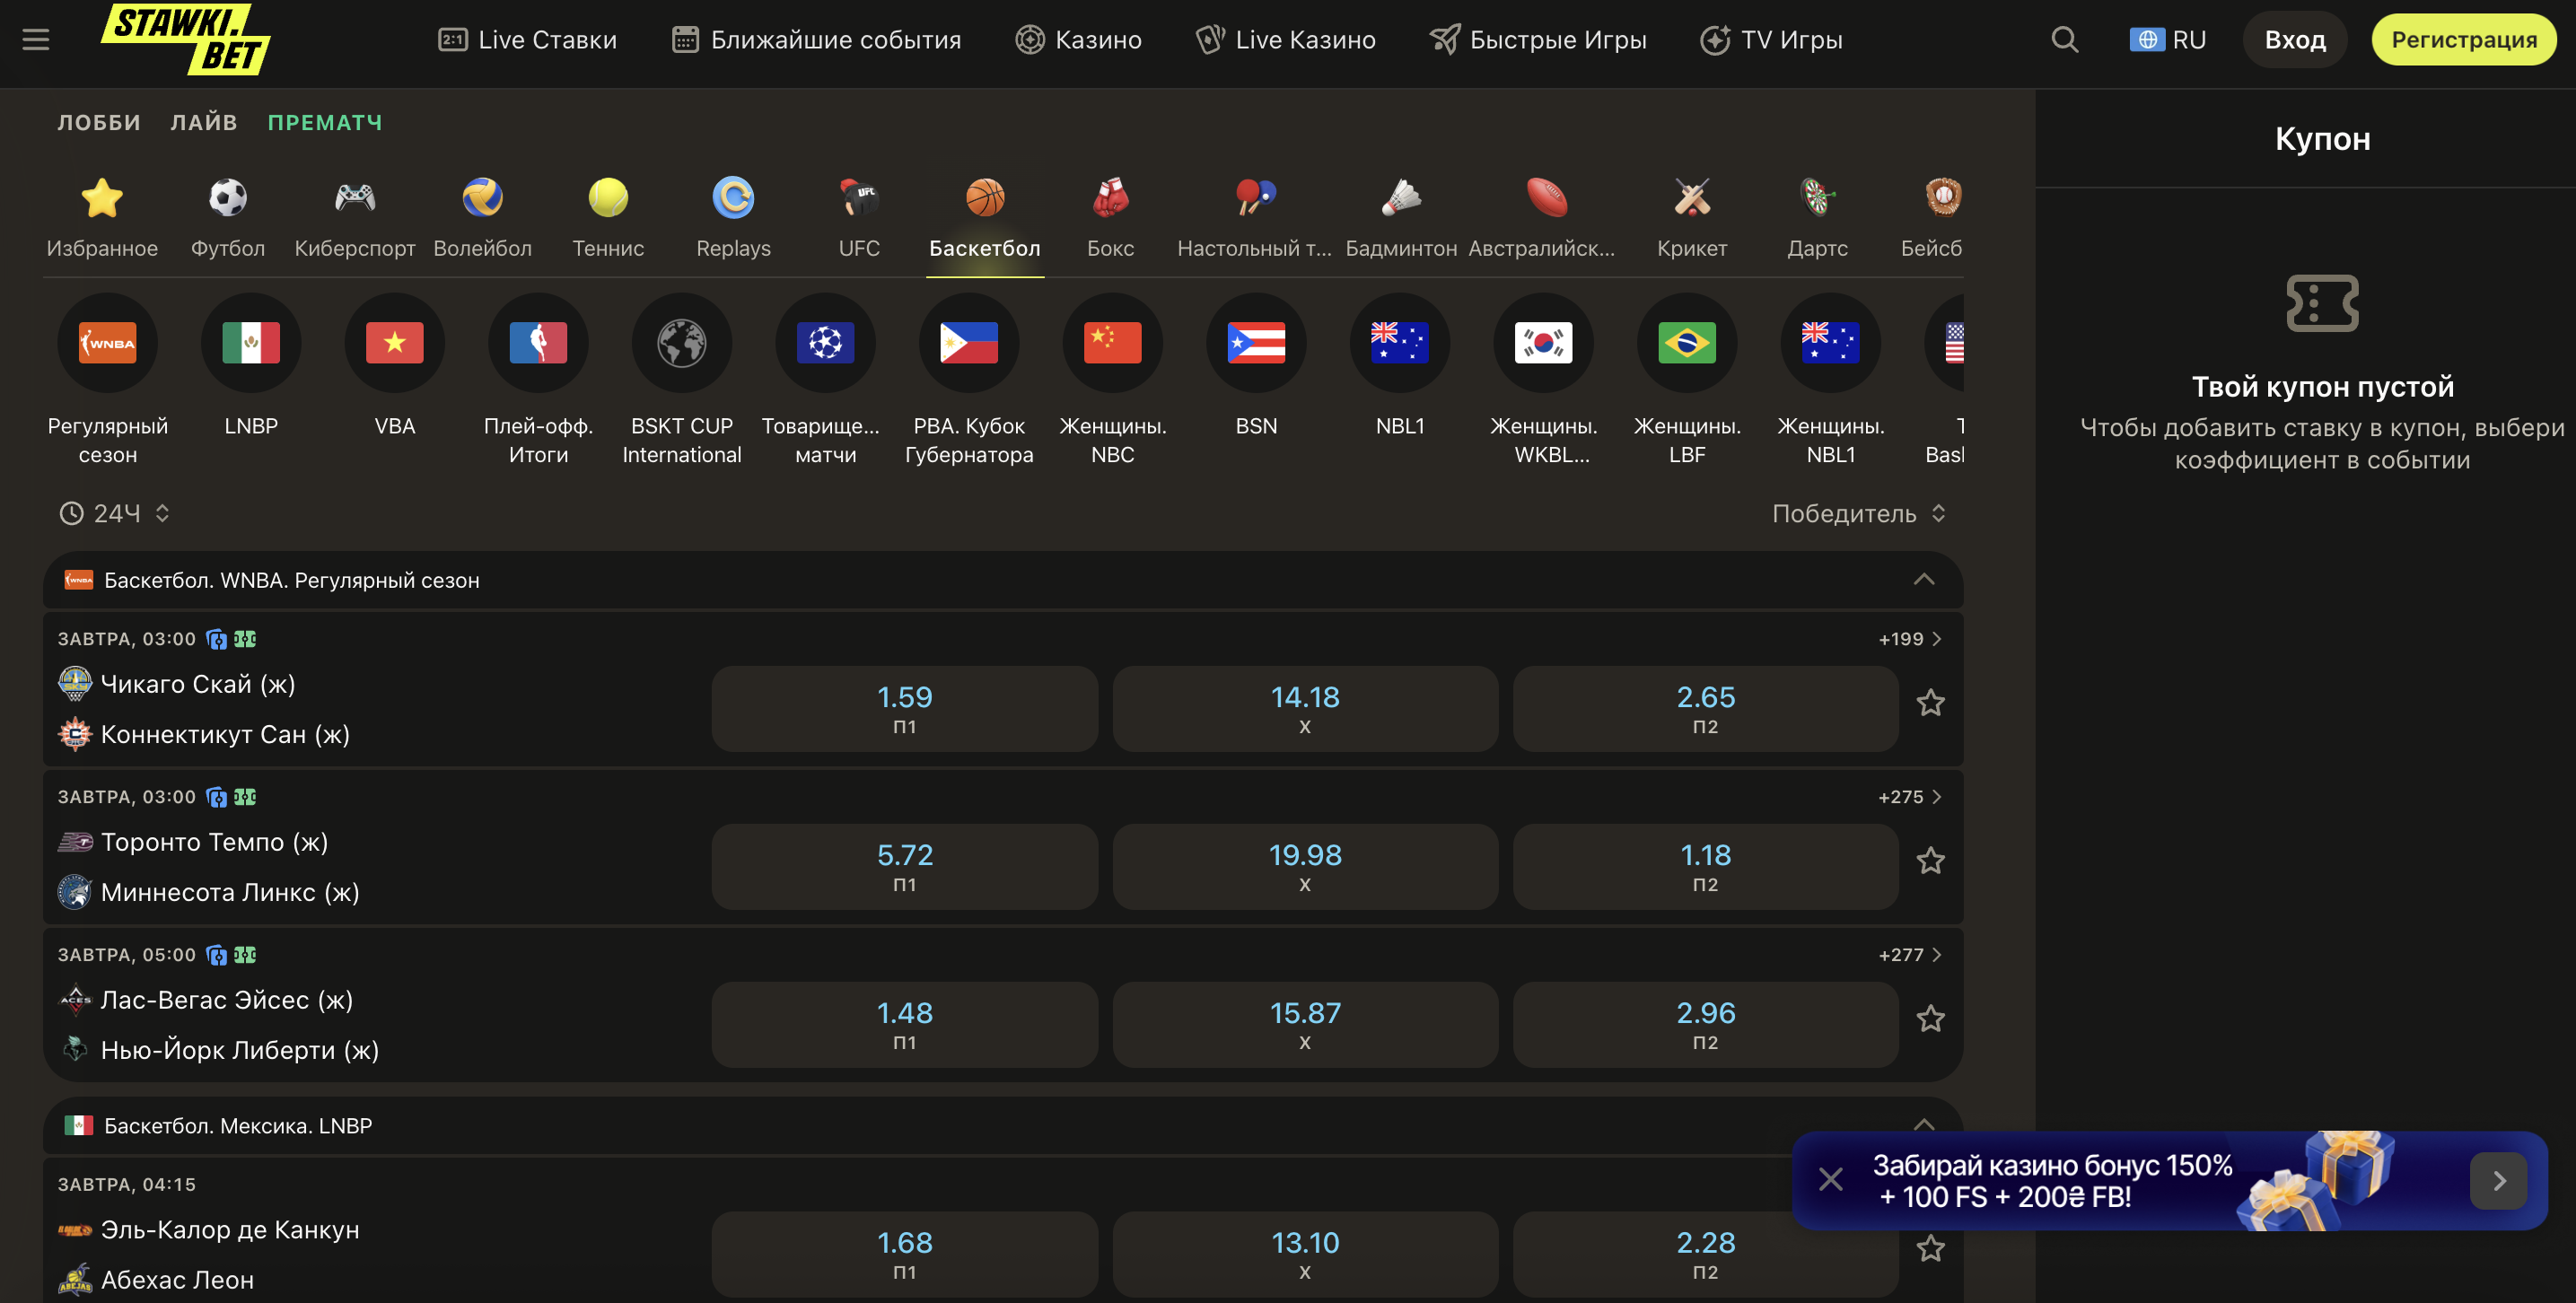Click the promo banner arrow button
The height and width of the screenshot is (1303, 2576).
[x=2498, y=1181]
